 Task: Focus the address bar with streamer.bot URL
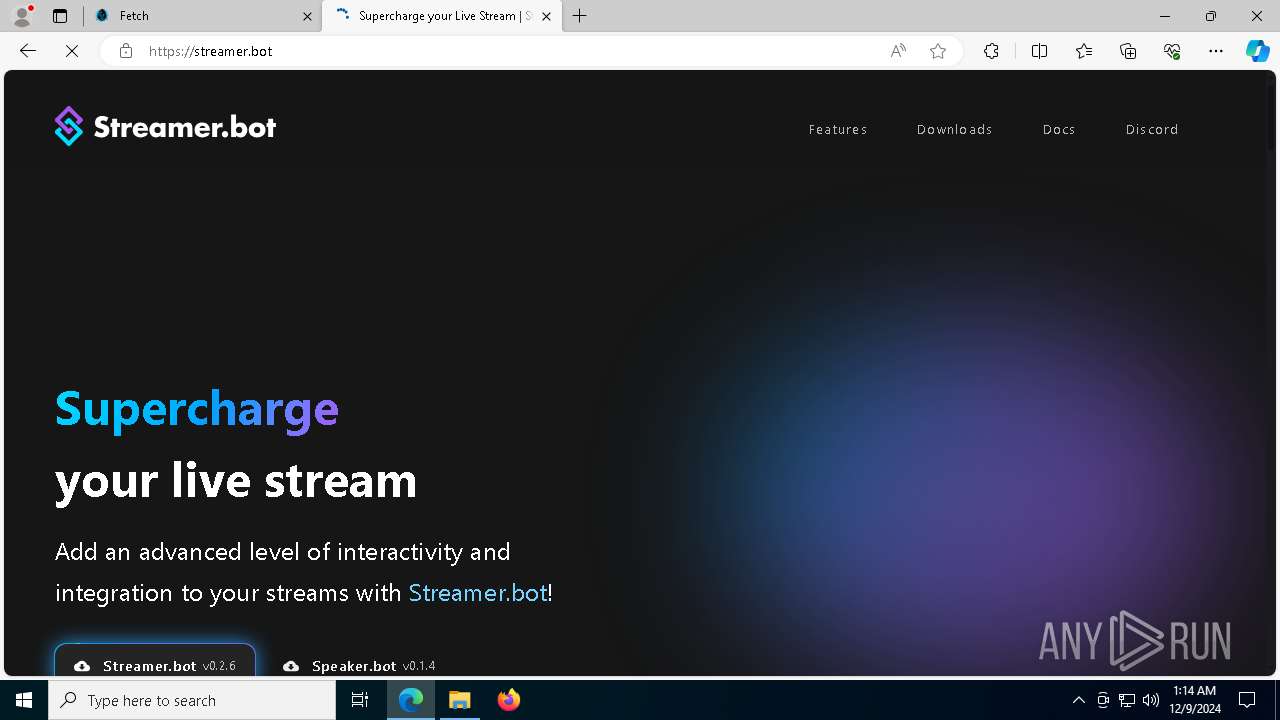click(x=510, y=51)
